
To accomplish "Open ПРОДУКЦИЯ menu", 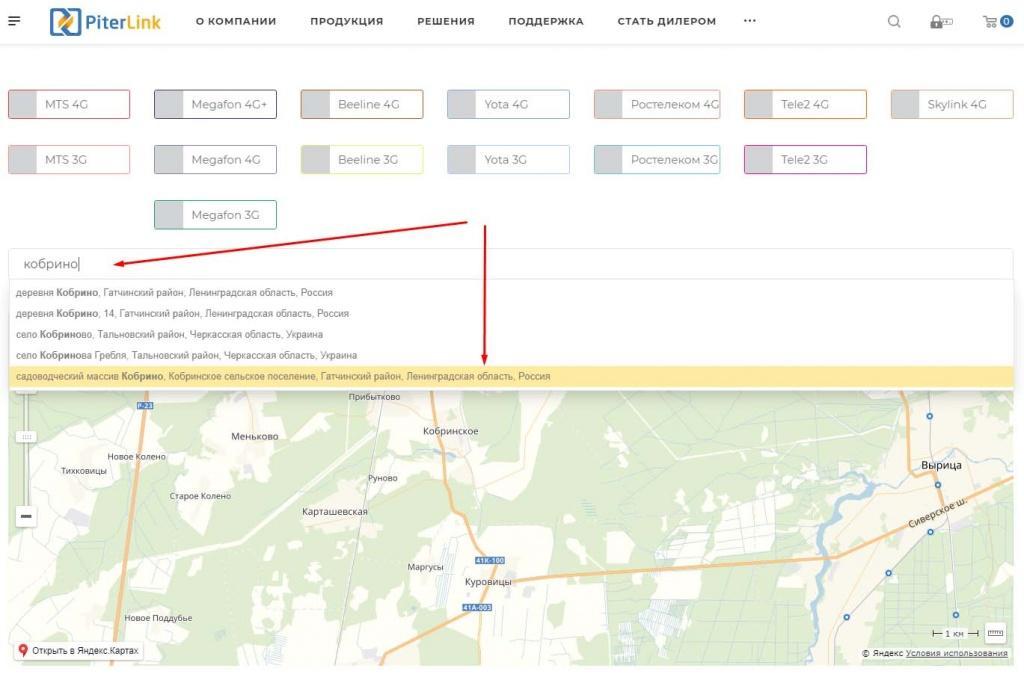I will coord(347,22).
